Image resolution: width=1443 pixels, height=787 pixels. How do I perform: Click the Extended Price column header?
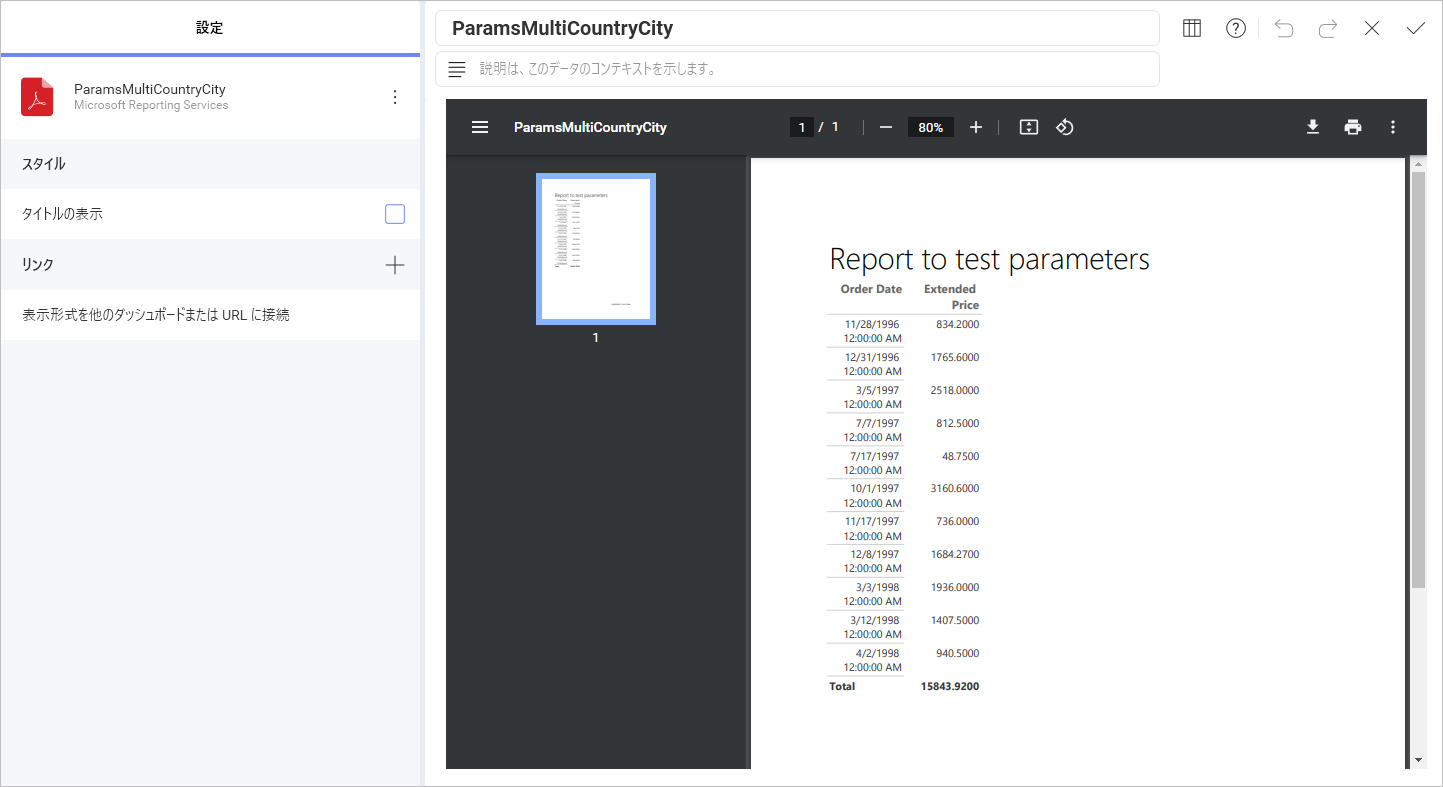(951, 297)
